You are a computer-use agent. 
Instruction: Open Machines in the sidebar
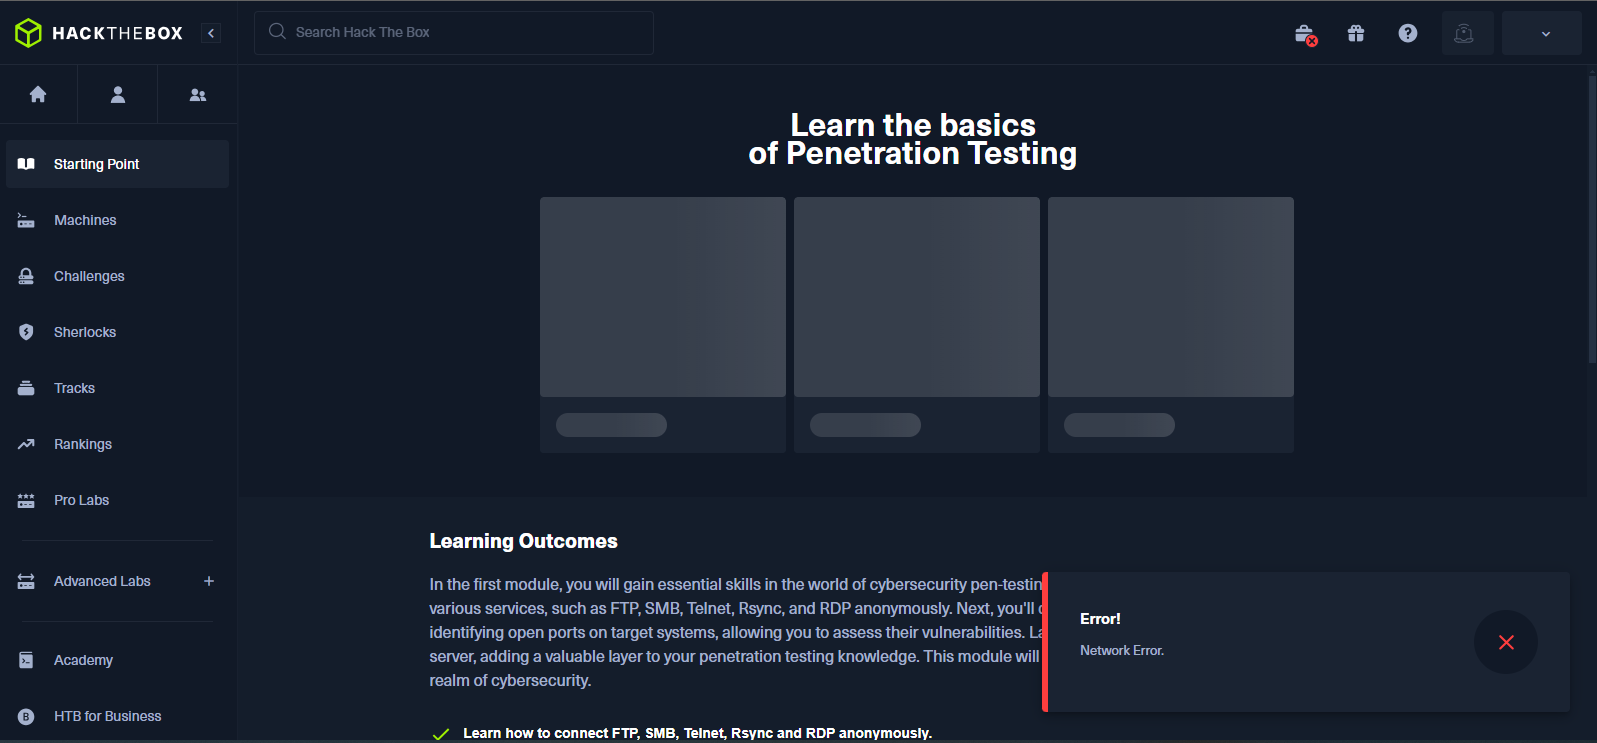[117, 220]
